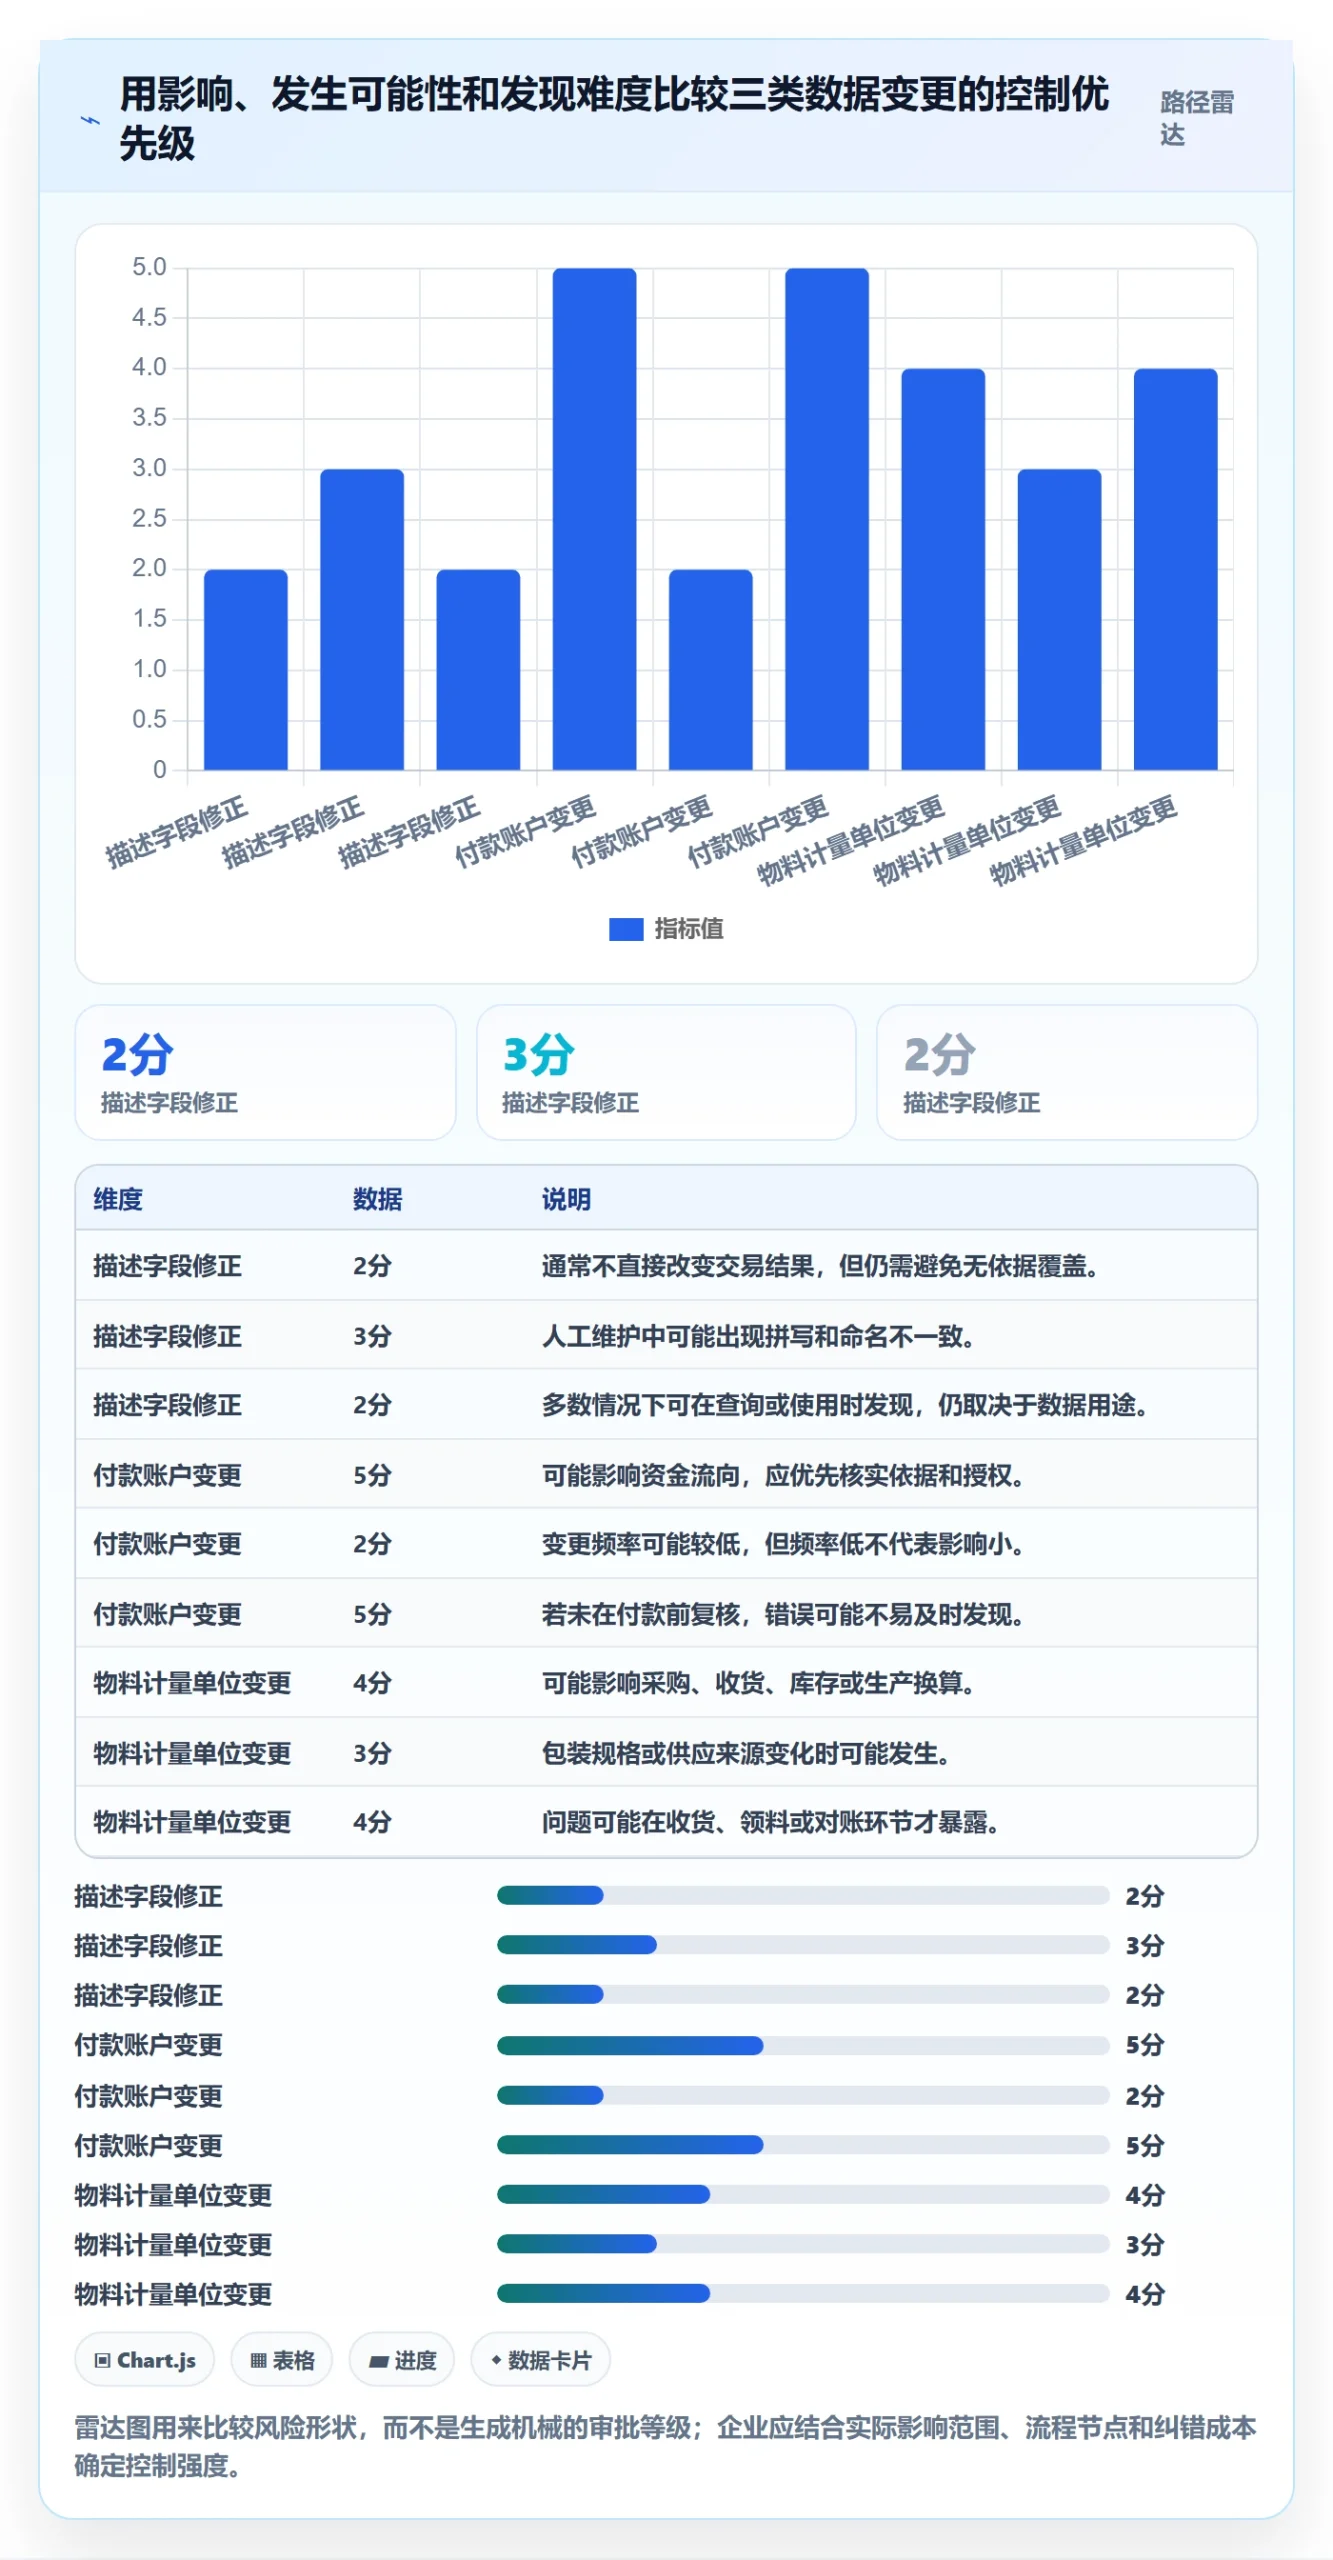Screen dimensions: 1333x2560
Task: Click the 表格 grid icon
Action: click(258, 2360)
